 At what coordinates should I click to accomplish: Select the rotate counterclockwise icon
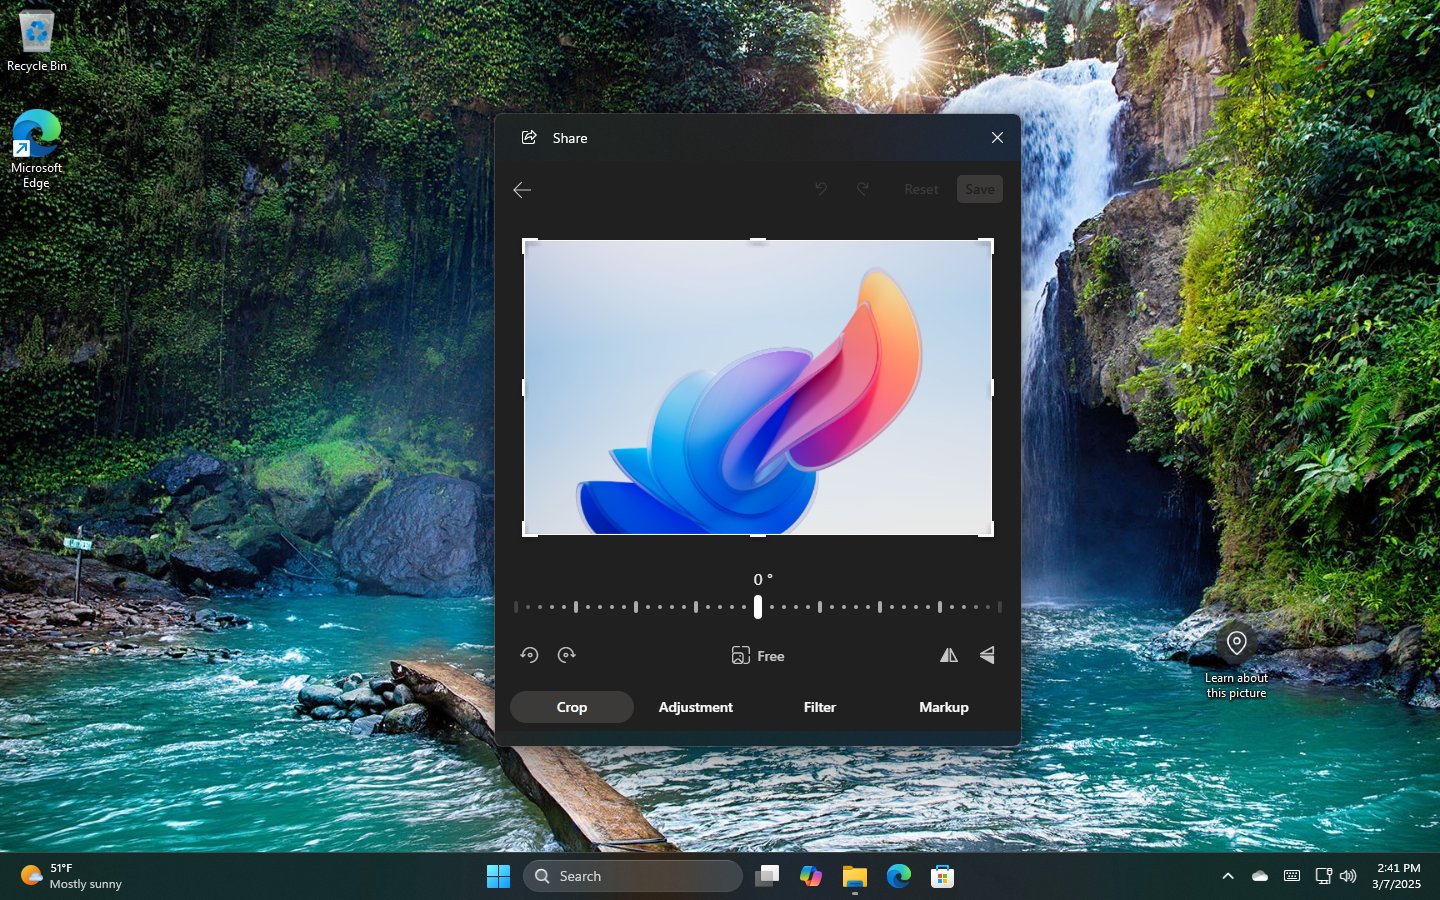pos(529,655)
